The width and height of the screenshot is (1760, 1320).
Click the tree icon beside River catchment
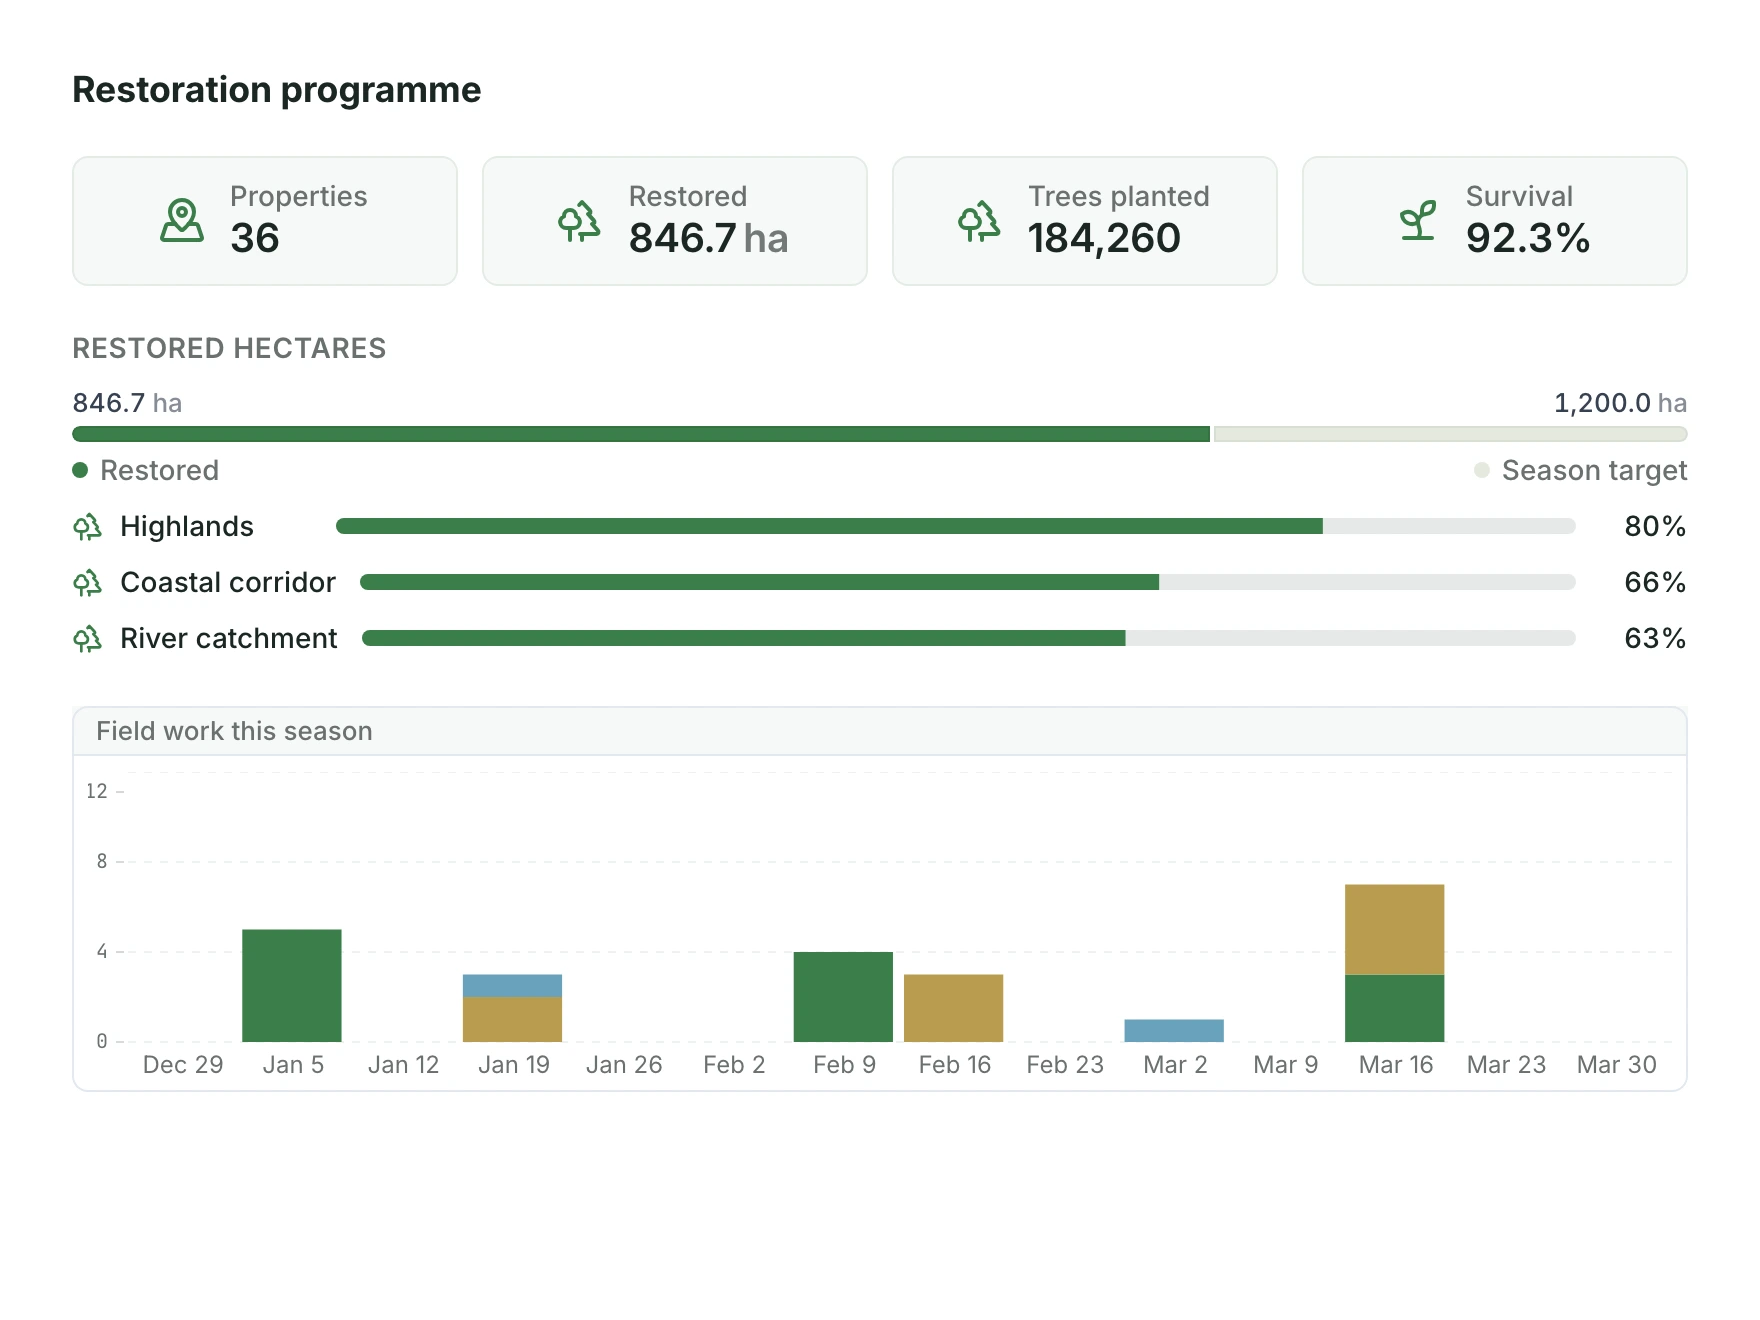(88, 639)
